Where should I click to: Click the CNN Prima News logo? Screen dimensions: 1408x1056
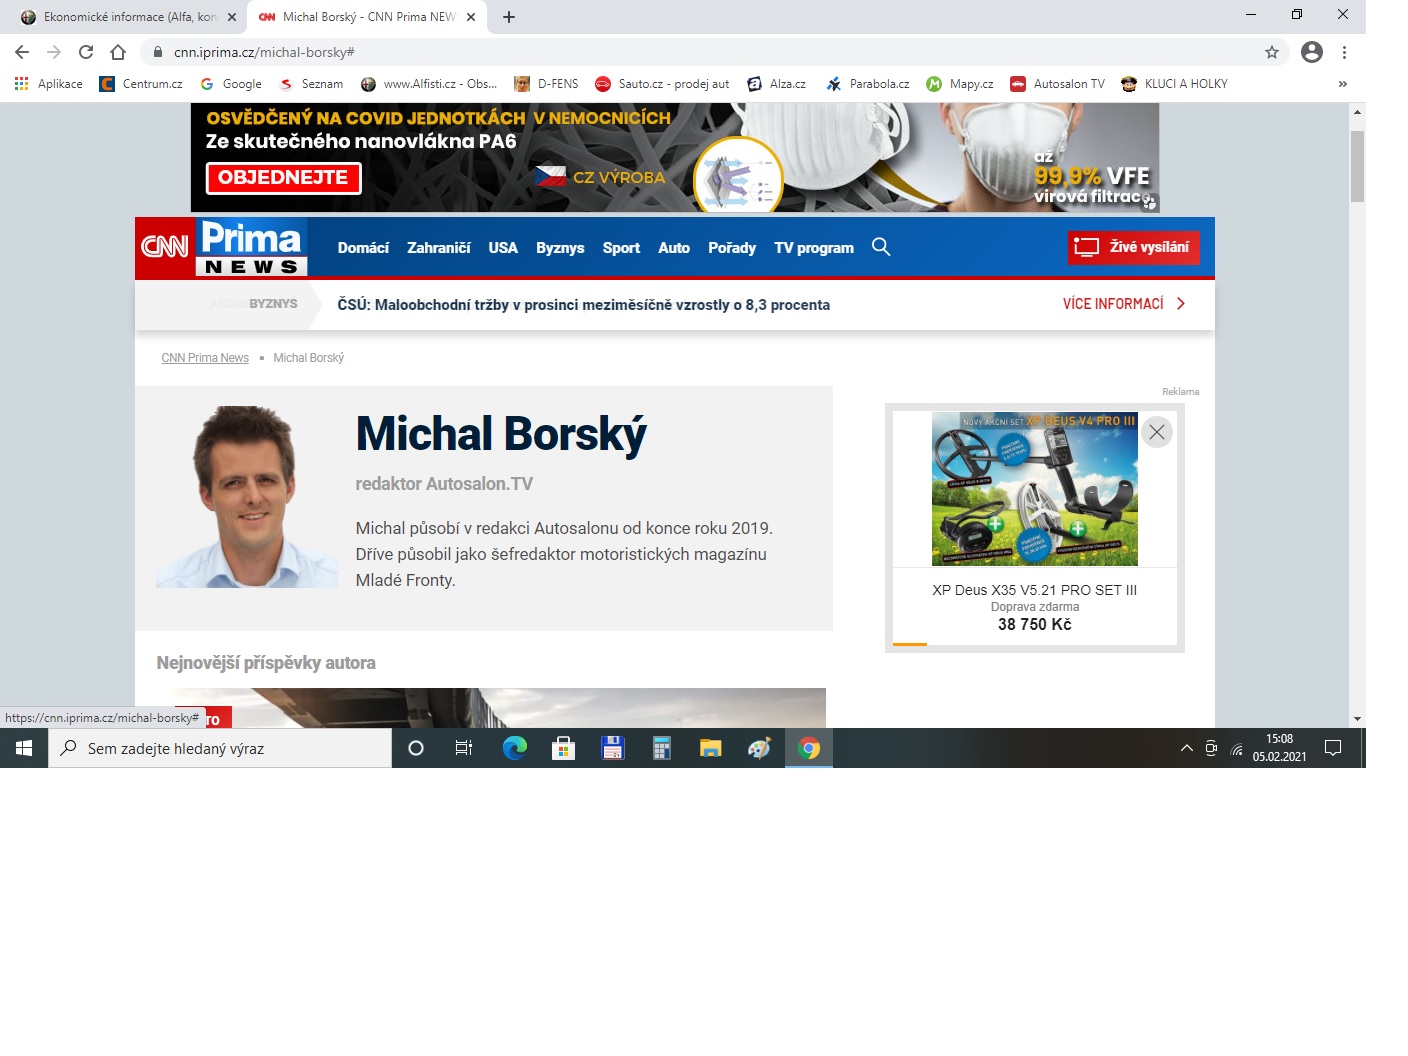click(222, 247)
